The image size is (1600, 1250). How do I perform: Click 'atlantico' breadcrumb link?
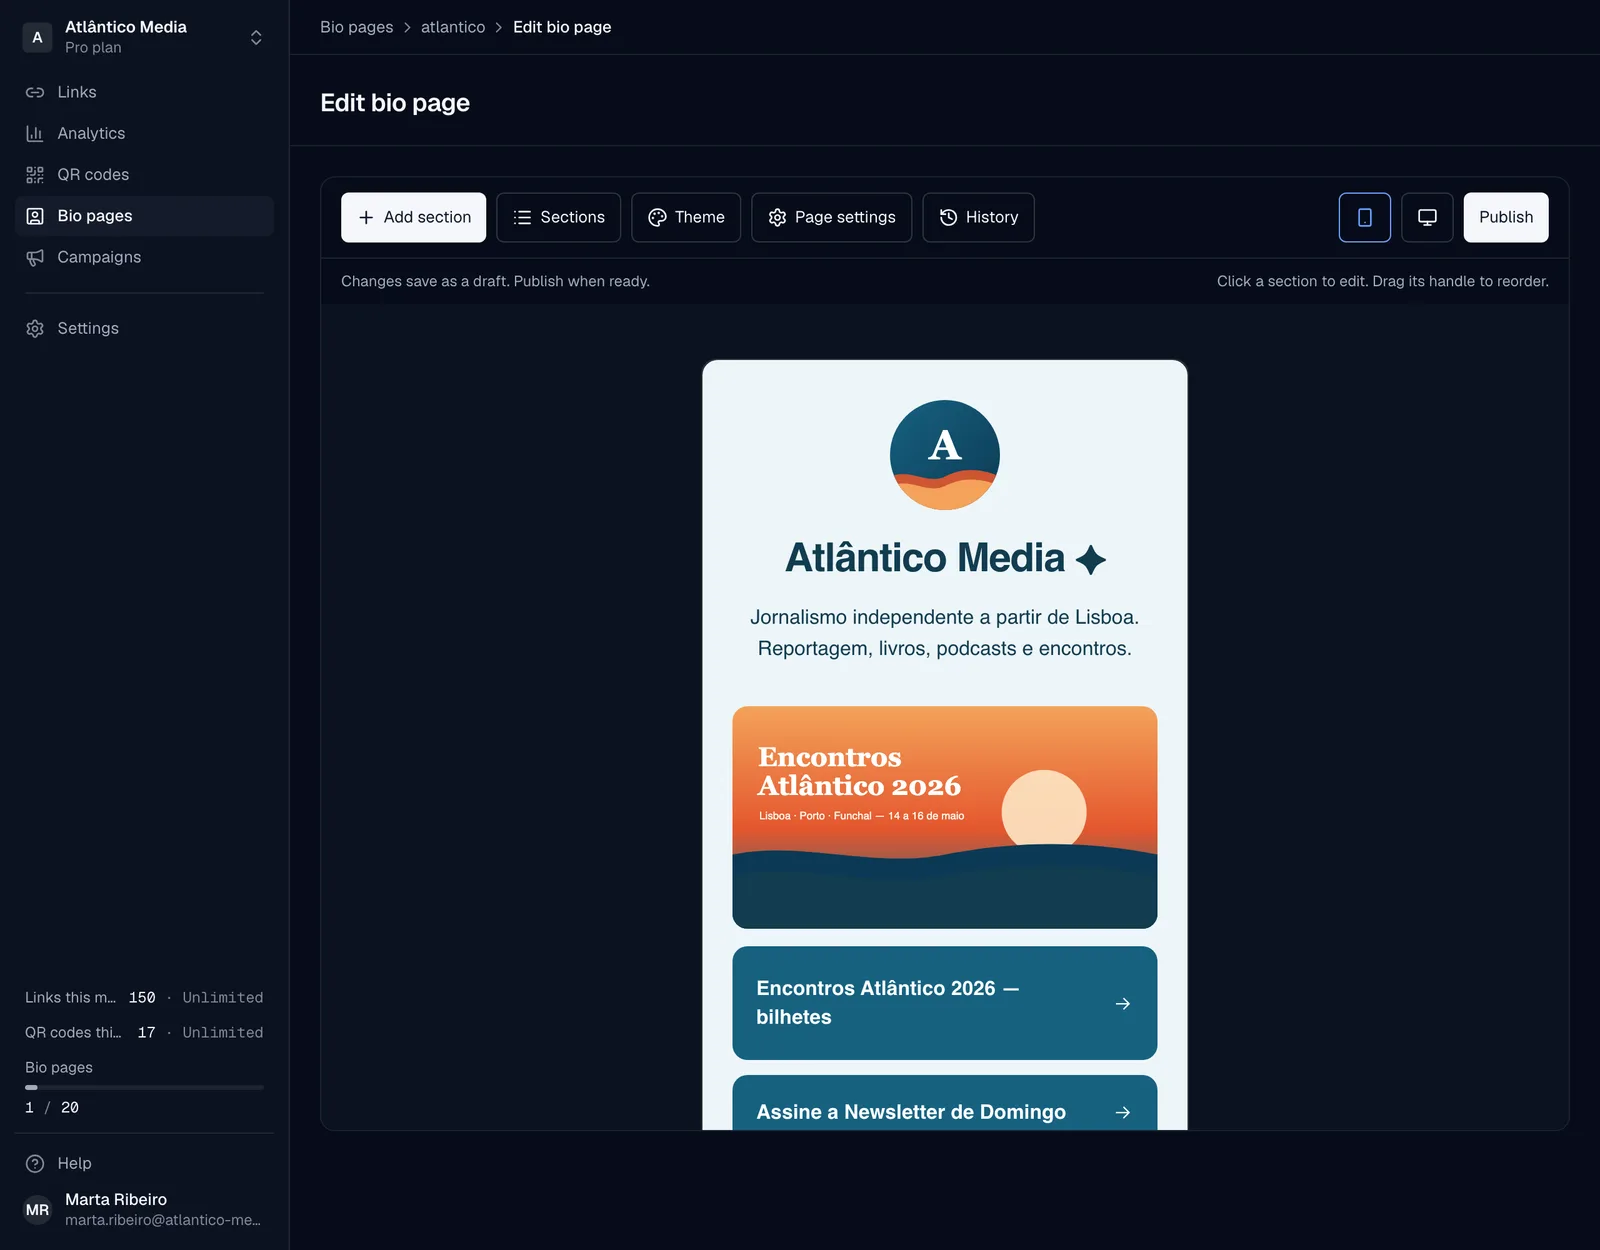coord(453,27)
